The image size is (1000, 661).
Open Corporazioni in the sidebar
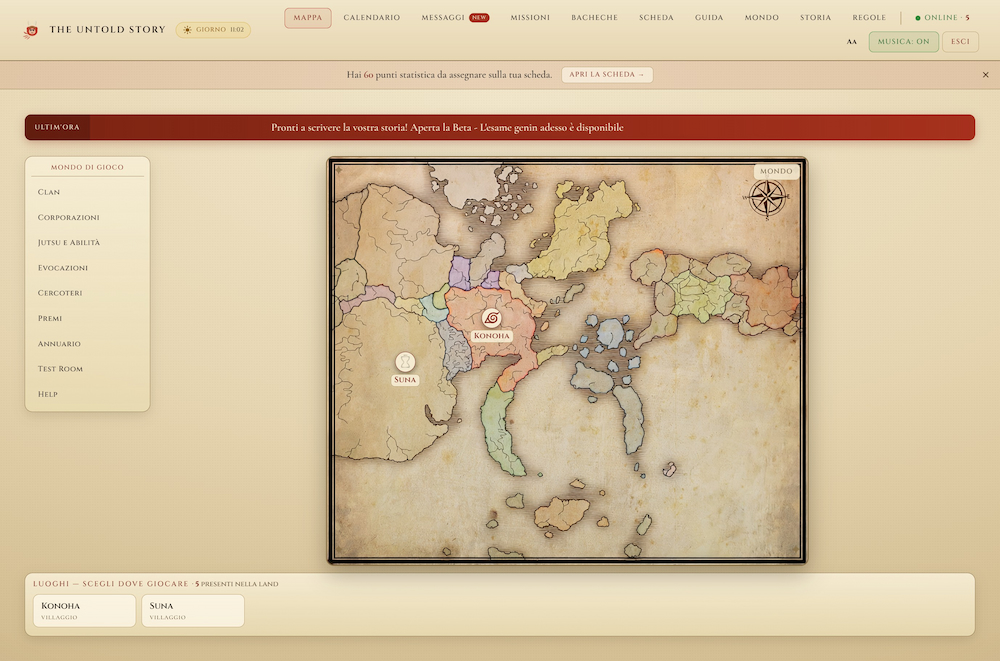(87, 218)
